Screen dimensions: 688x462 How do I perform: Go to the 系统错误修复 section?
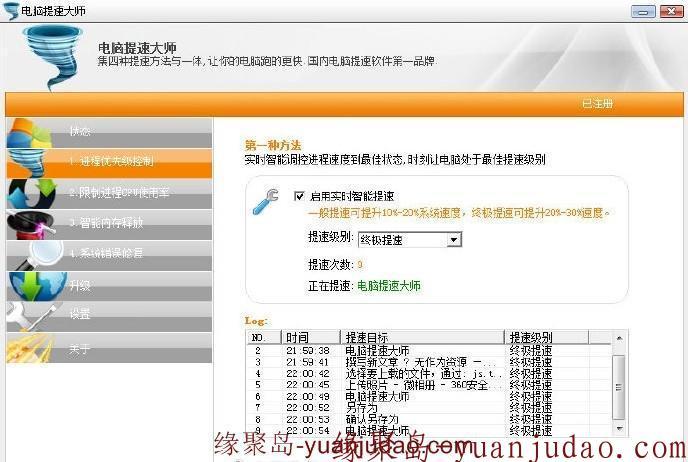112,253
